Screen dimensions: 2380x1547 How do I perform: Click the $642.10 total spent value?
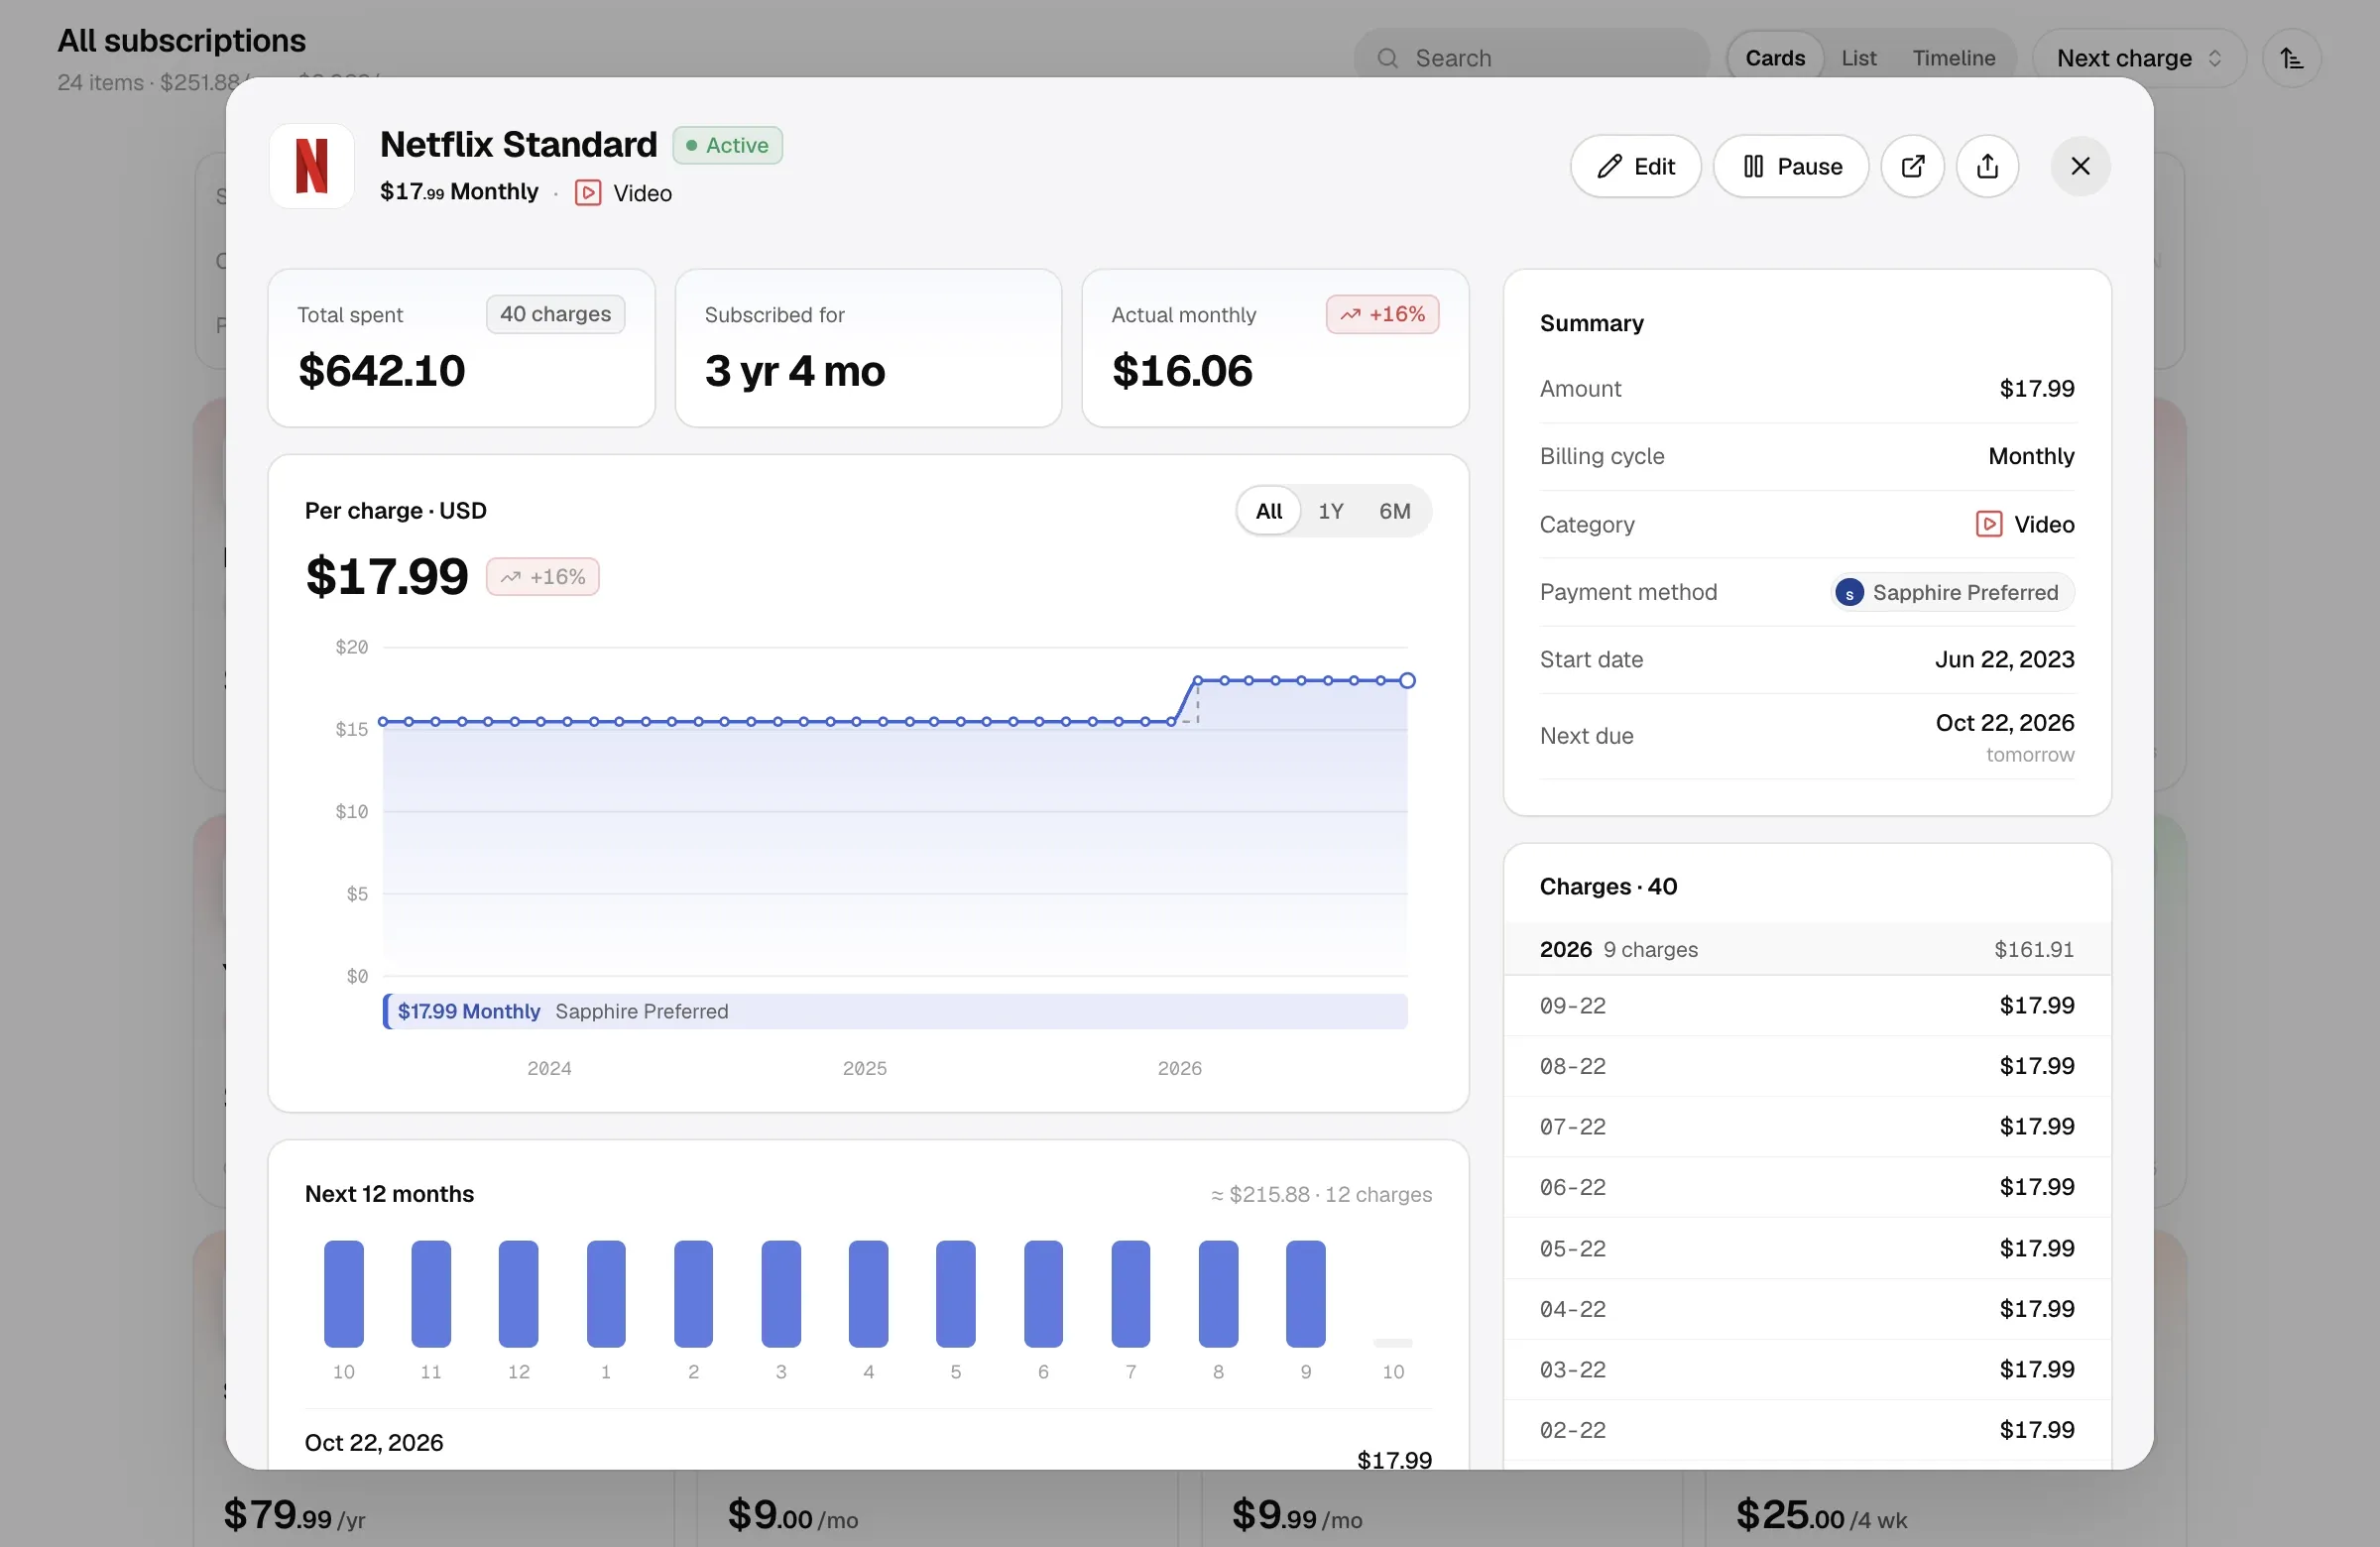(382, 371)
